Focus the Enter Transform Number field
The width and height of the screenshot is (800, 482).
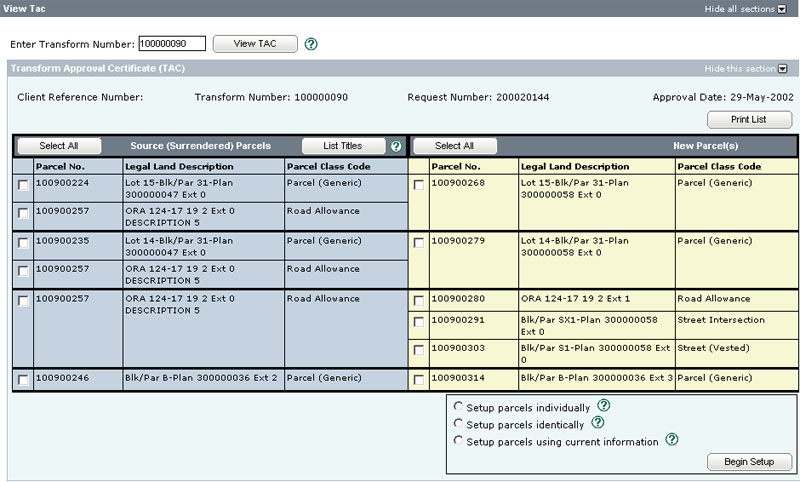172,44
